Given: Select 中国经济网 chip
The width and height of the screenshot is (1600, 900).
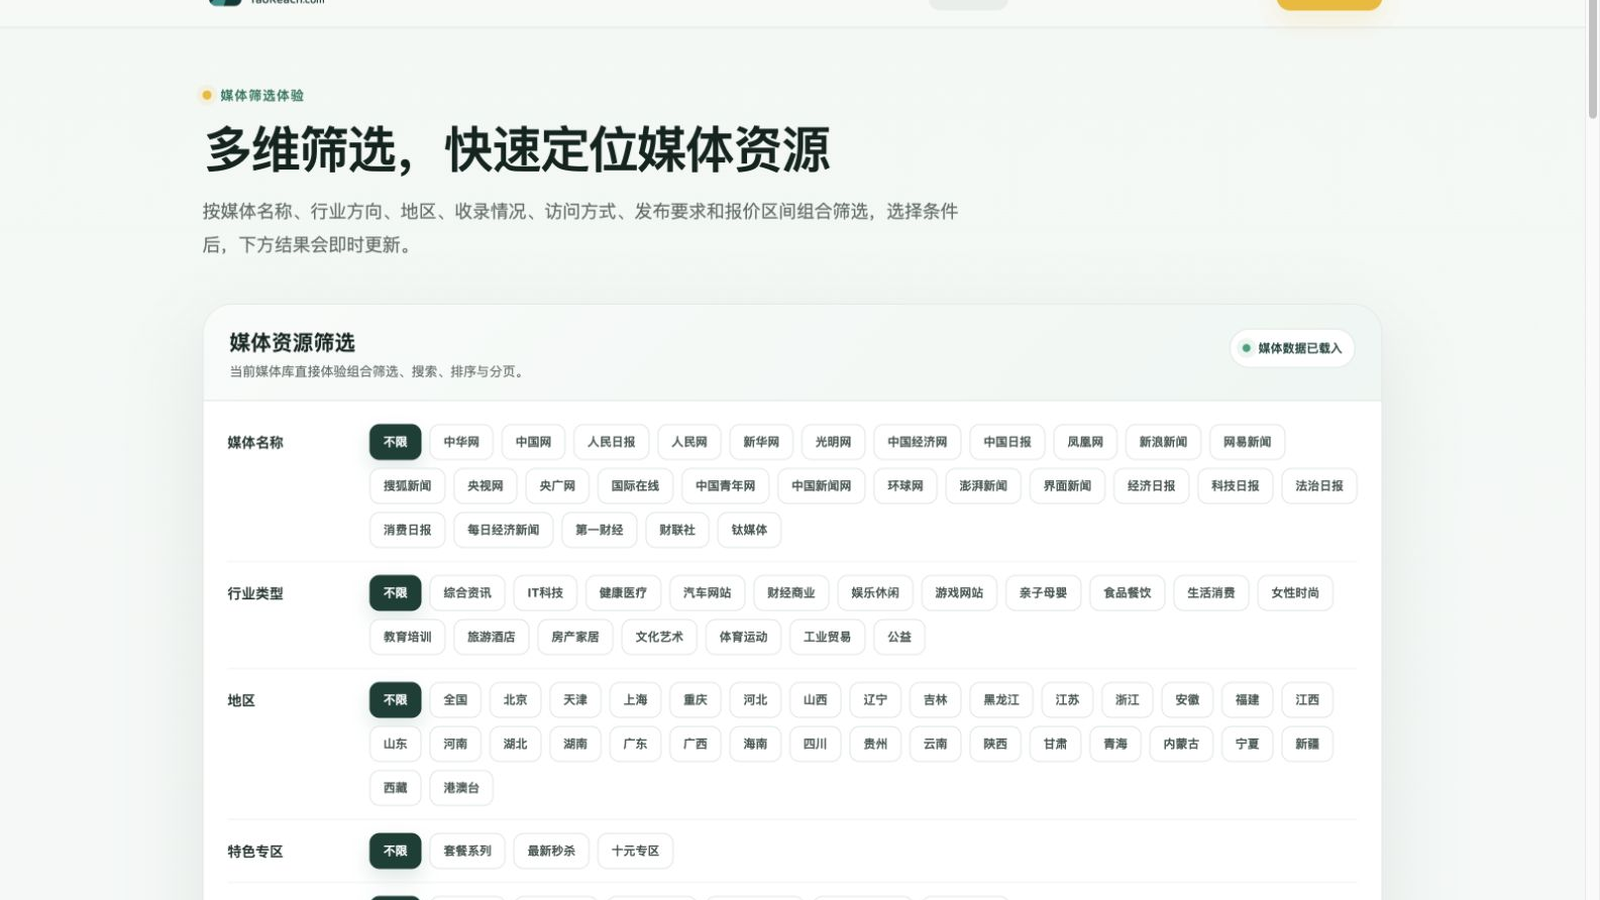Looking at the screenshot, I should tap(917, 442).
